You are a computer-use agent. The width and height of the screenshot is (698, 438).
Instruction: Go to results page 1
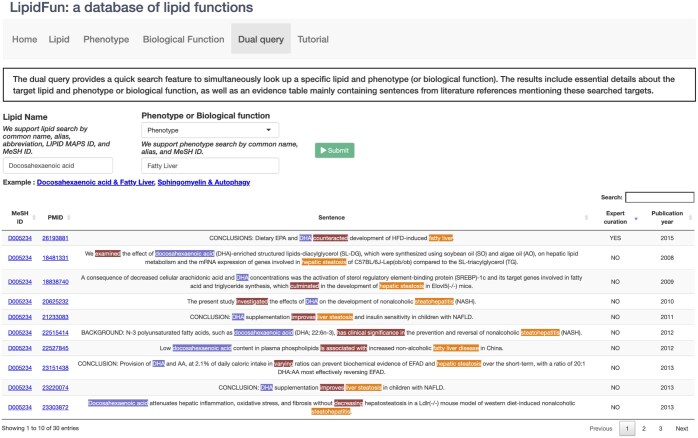[627, 428]
